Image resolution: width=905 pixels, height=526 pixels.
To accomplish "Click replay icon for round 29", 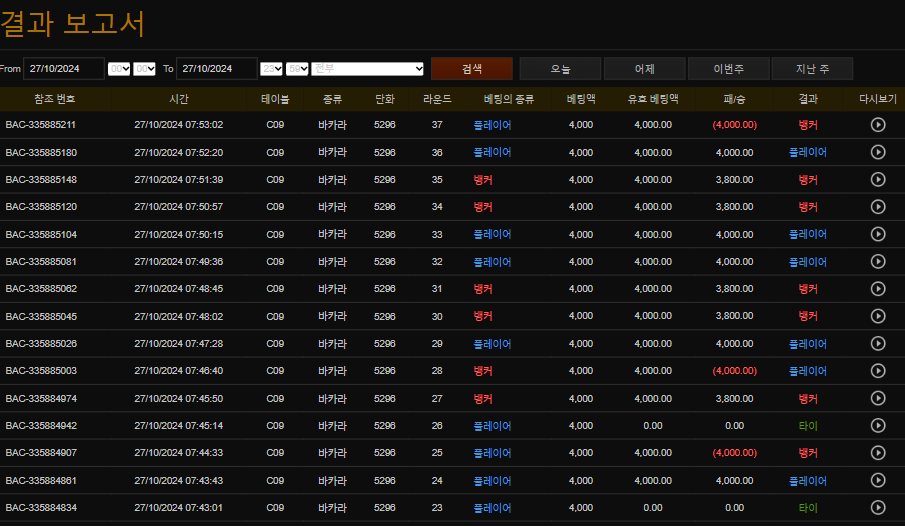I will click(x=878, y=343).
